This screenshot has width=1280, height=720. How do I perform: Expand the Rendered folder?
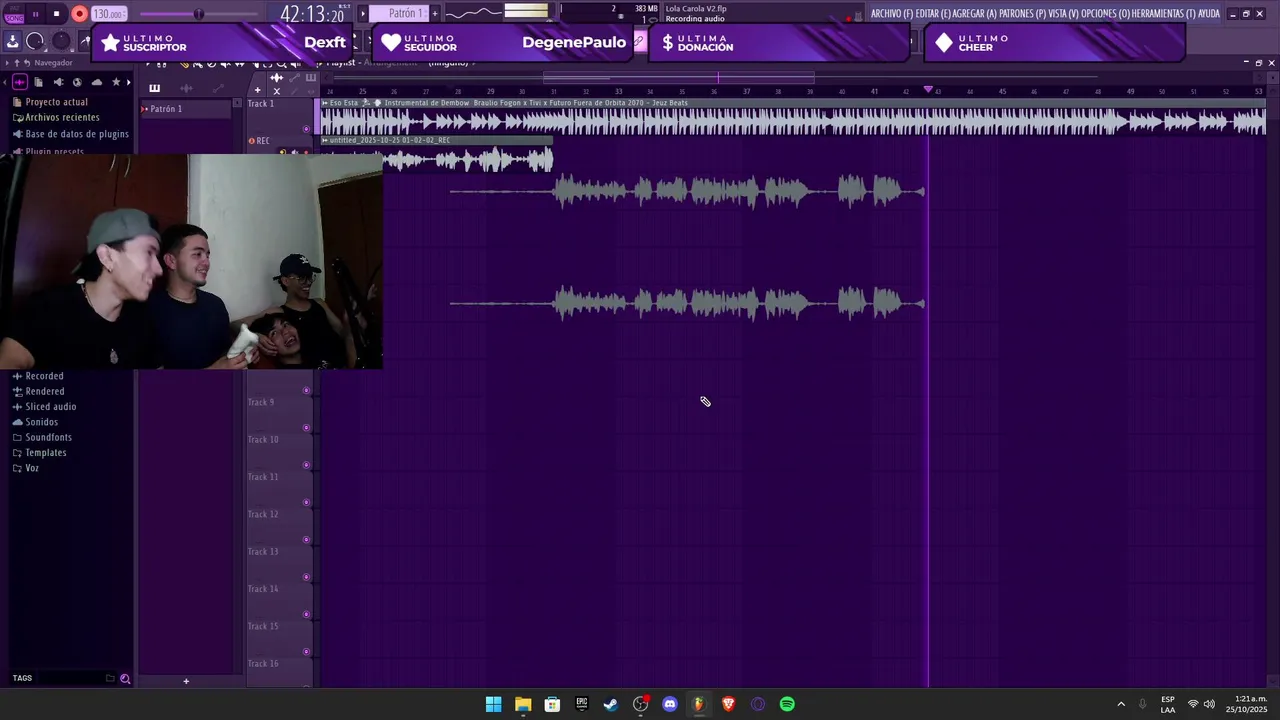(x=44, y=391)
